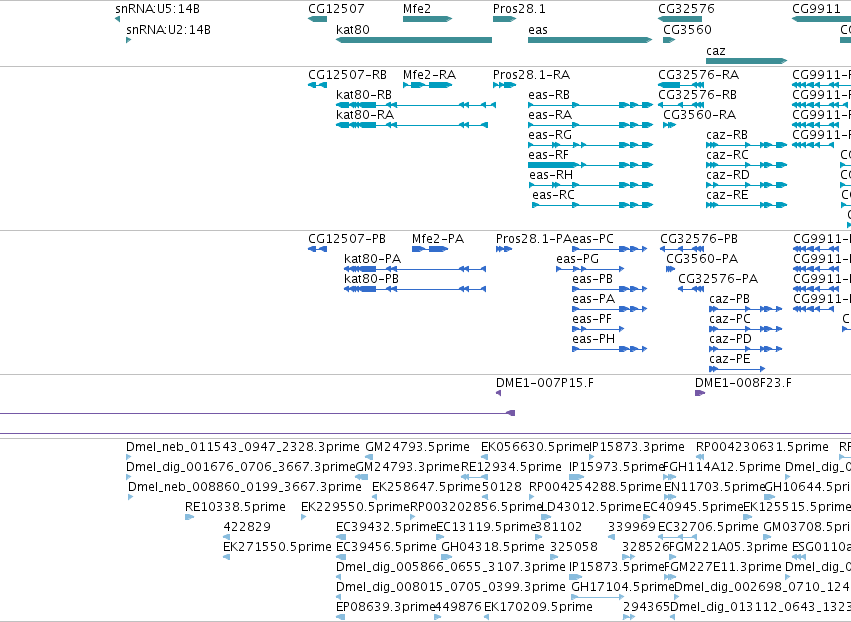Click the caz gene bar
This screenshot has height=622, width=851.
click(747, 61)
